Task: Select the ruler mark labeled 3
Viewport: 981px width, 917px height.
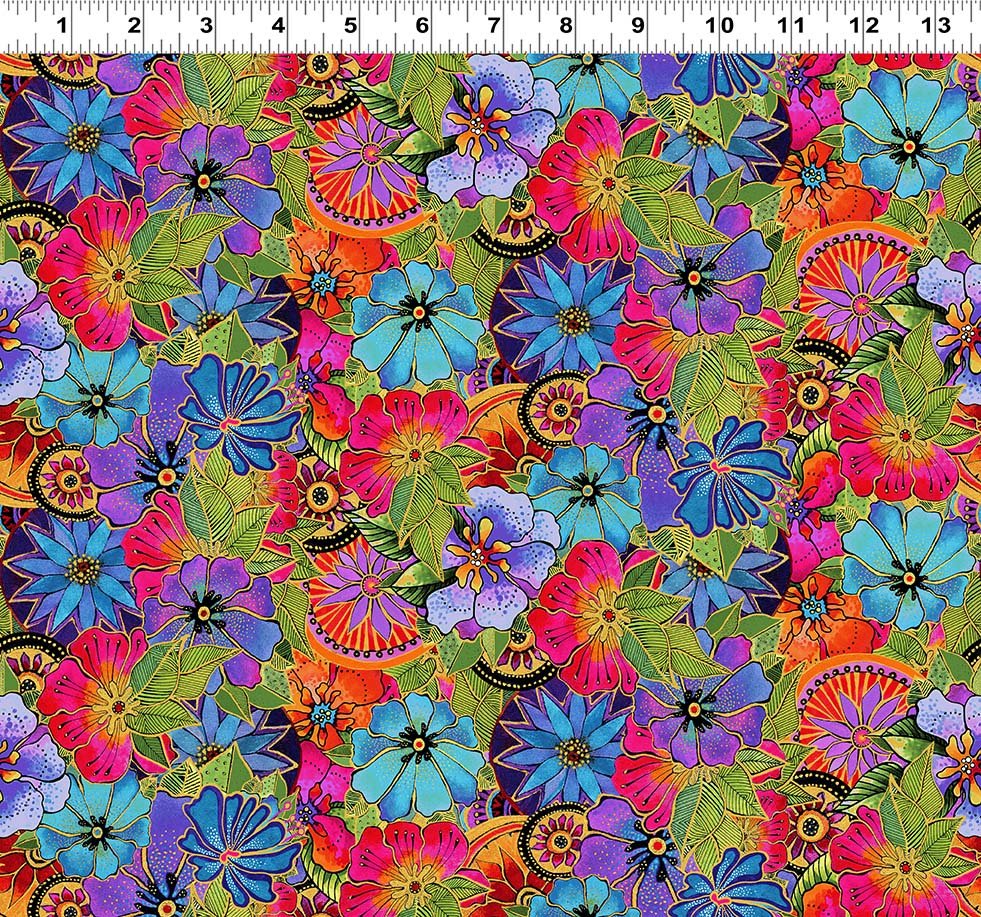Action: 206,26
